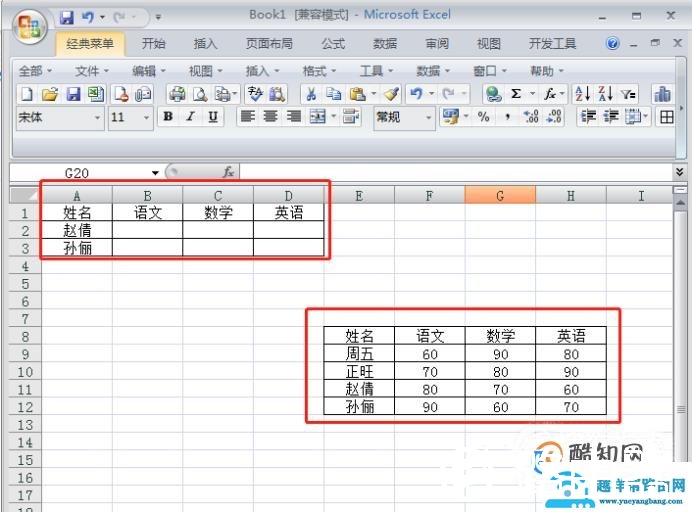
Task: Switch to the 开始 ribbon tab
Action: point(154,44)
